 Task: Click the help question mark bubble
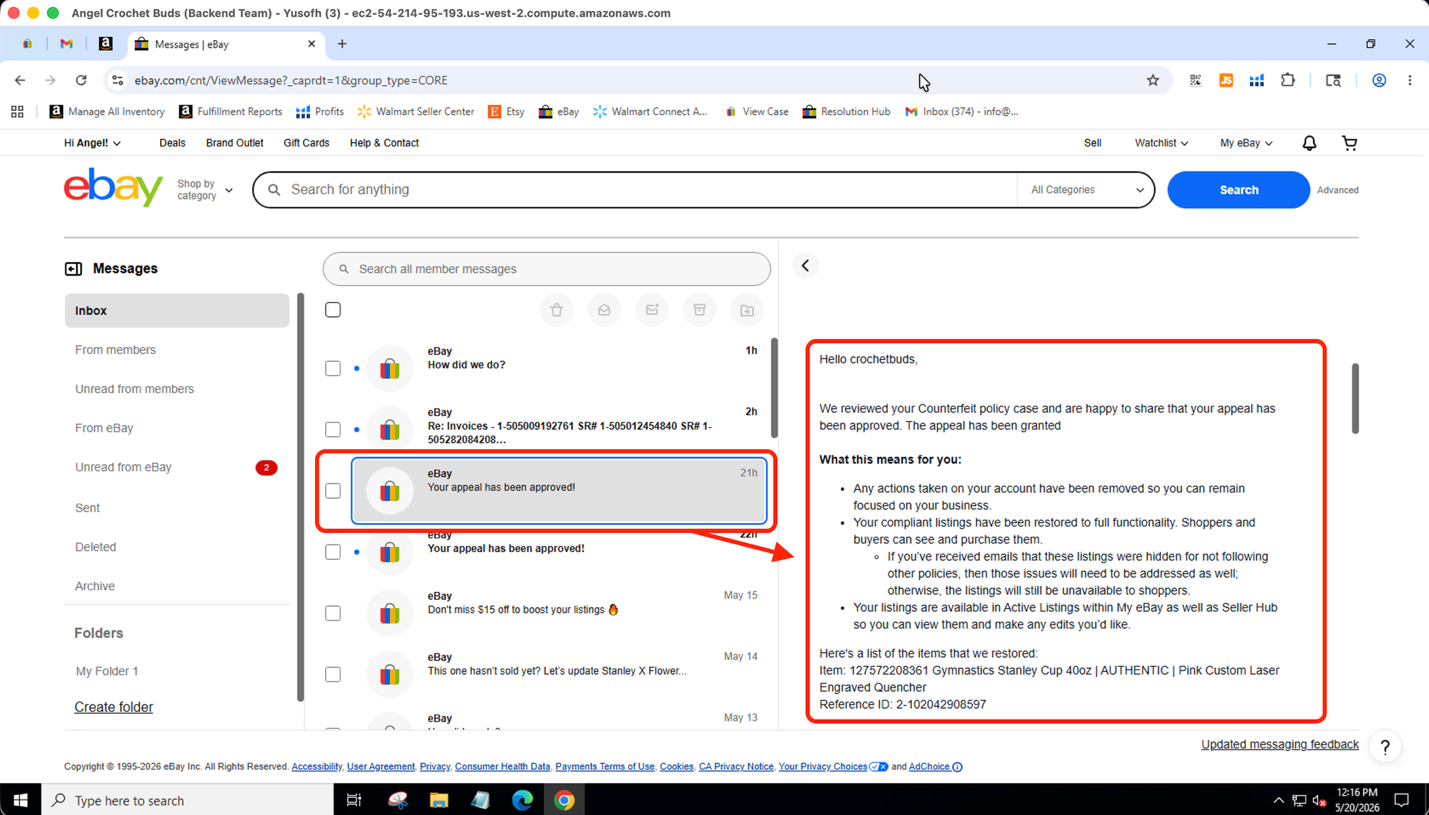pos(1385,747)
